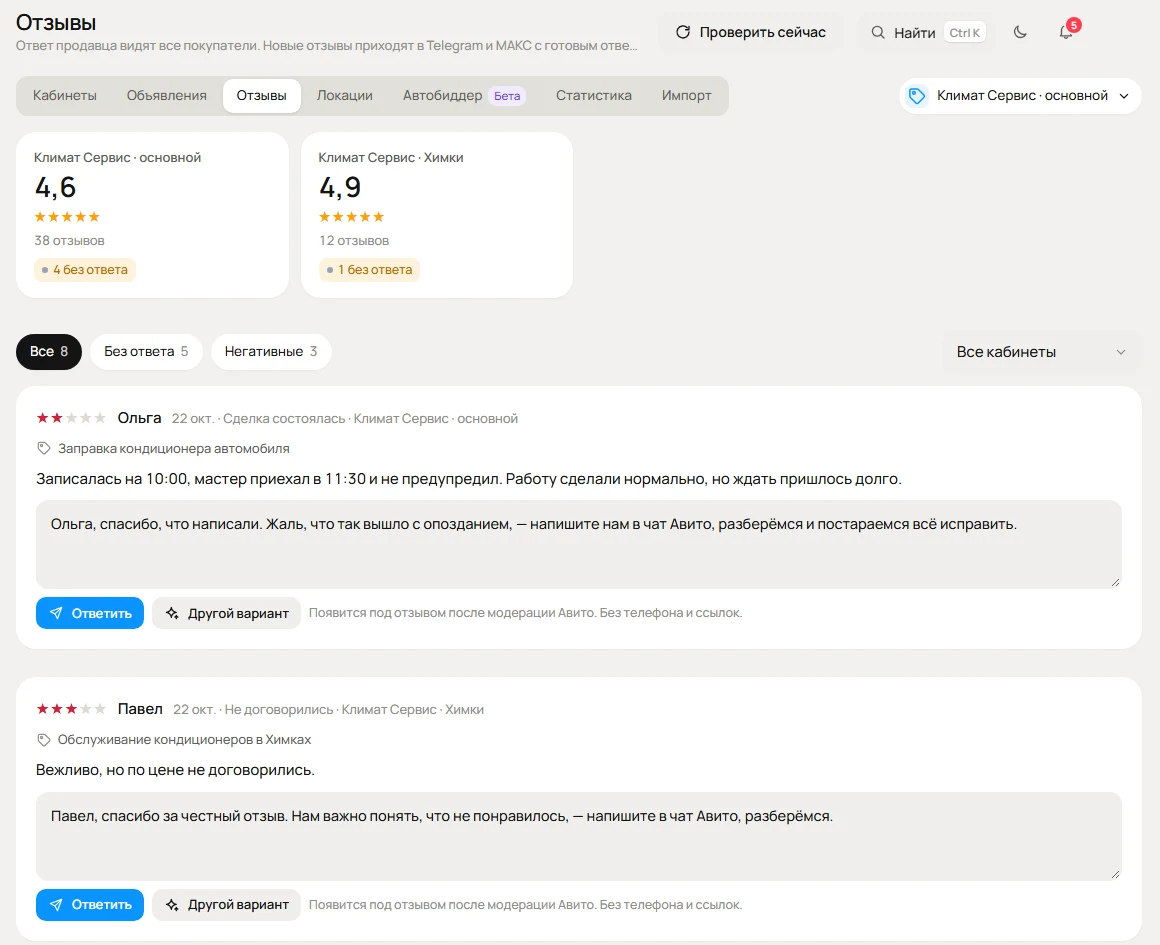1160x945 pixels.
Task: Click the listing Заправка кондиционера автомобиля
Action: 174,448
